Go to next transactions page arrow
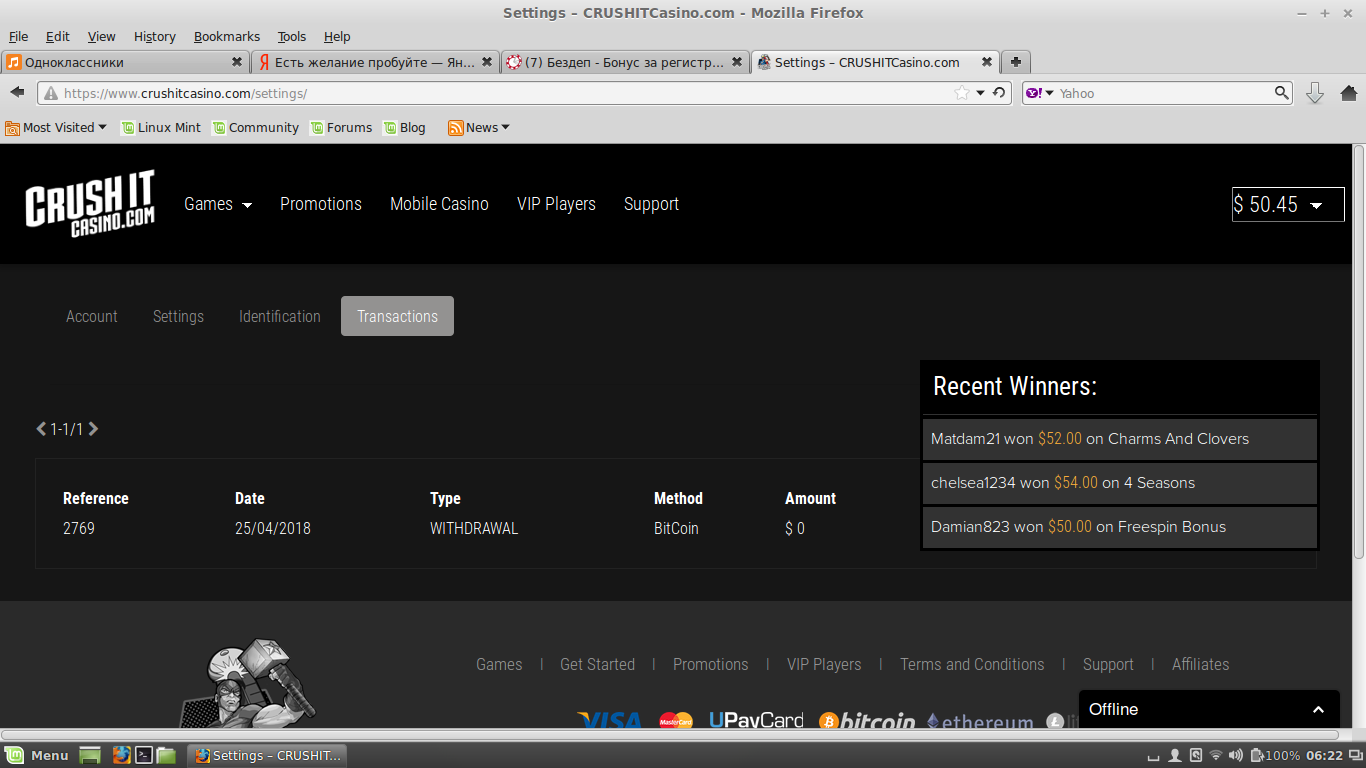The image size is (1366, 768). pos(93,429)
